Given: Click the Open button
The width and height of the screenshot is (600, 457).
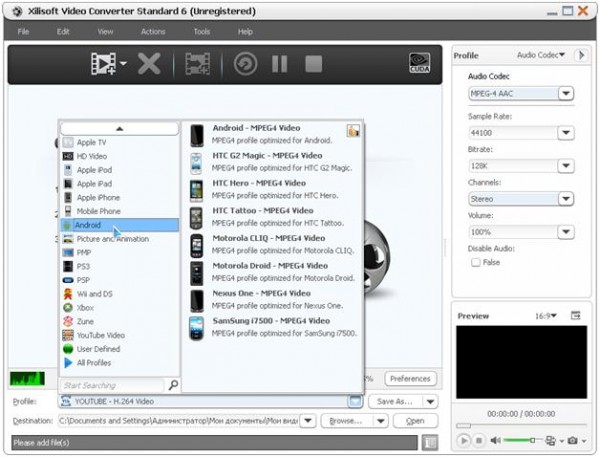Looking at the screenshot, I should pos(415,421).
